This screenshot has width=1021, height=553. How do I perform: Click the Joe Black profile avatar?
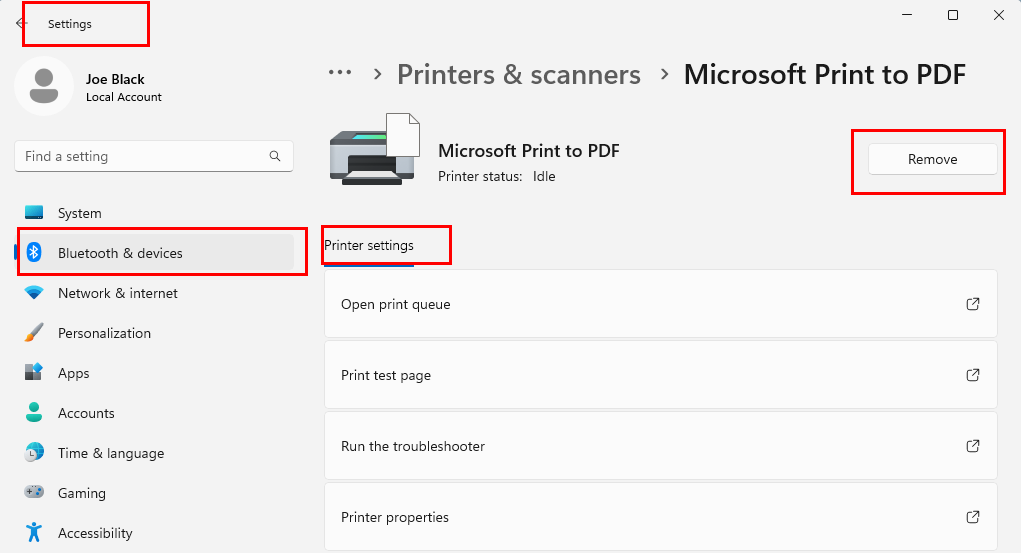(x=44, y=86)
